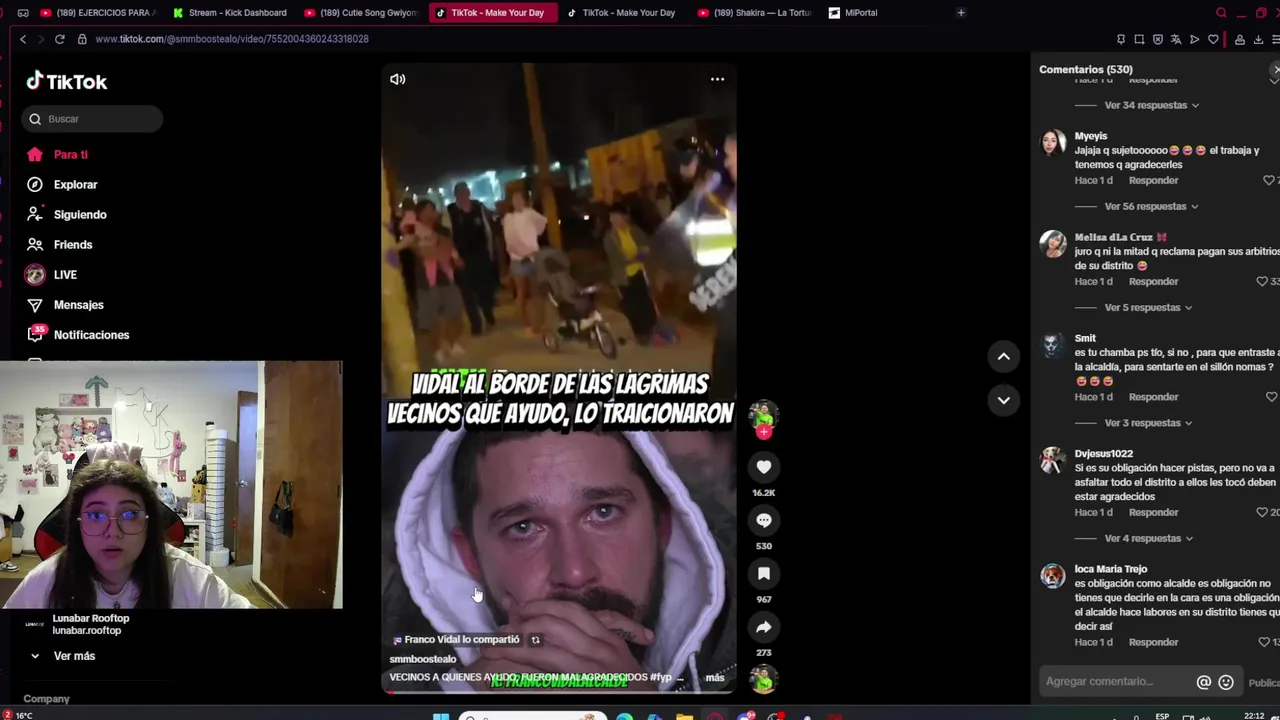Open the smmboostealo profile link

point(422,659)
